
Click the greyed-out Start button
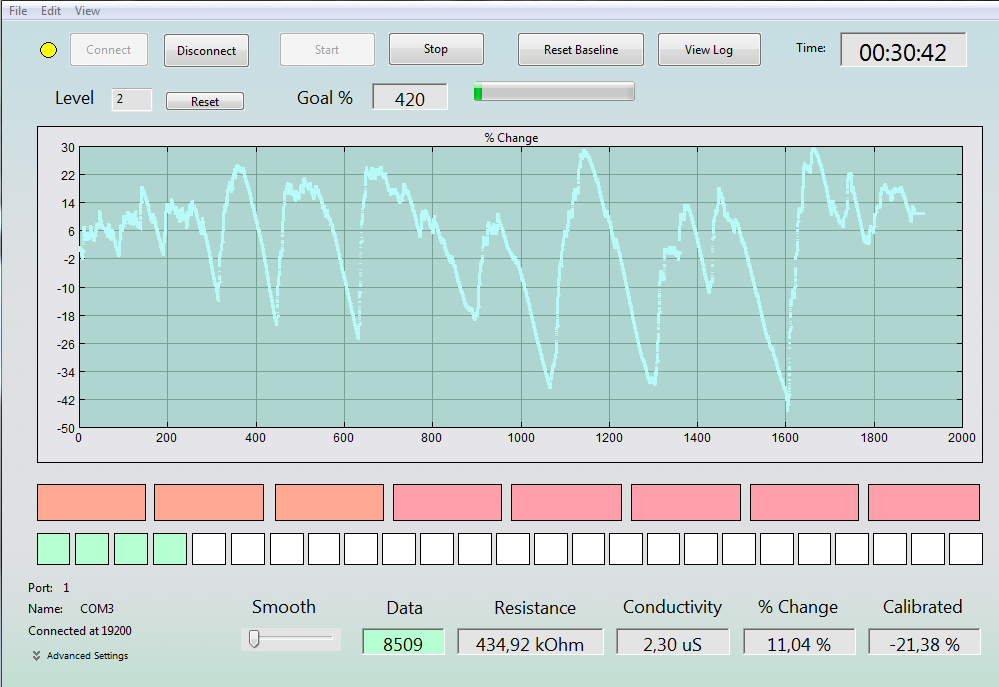pos(327,50)
